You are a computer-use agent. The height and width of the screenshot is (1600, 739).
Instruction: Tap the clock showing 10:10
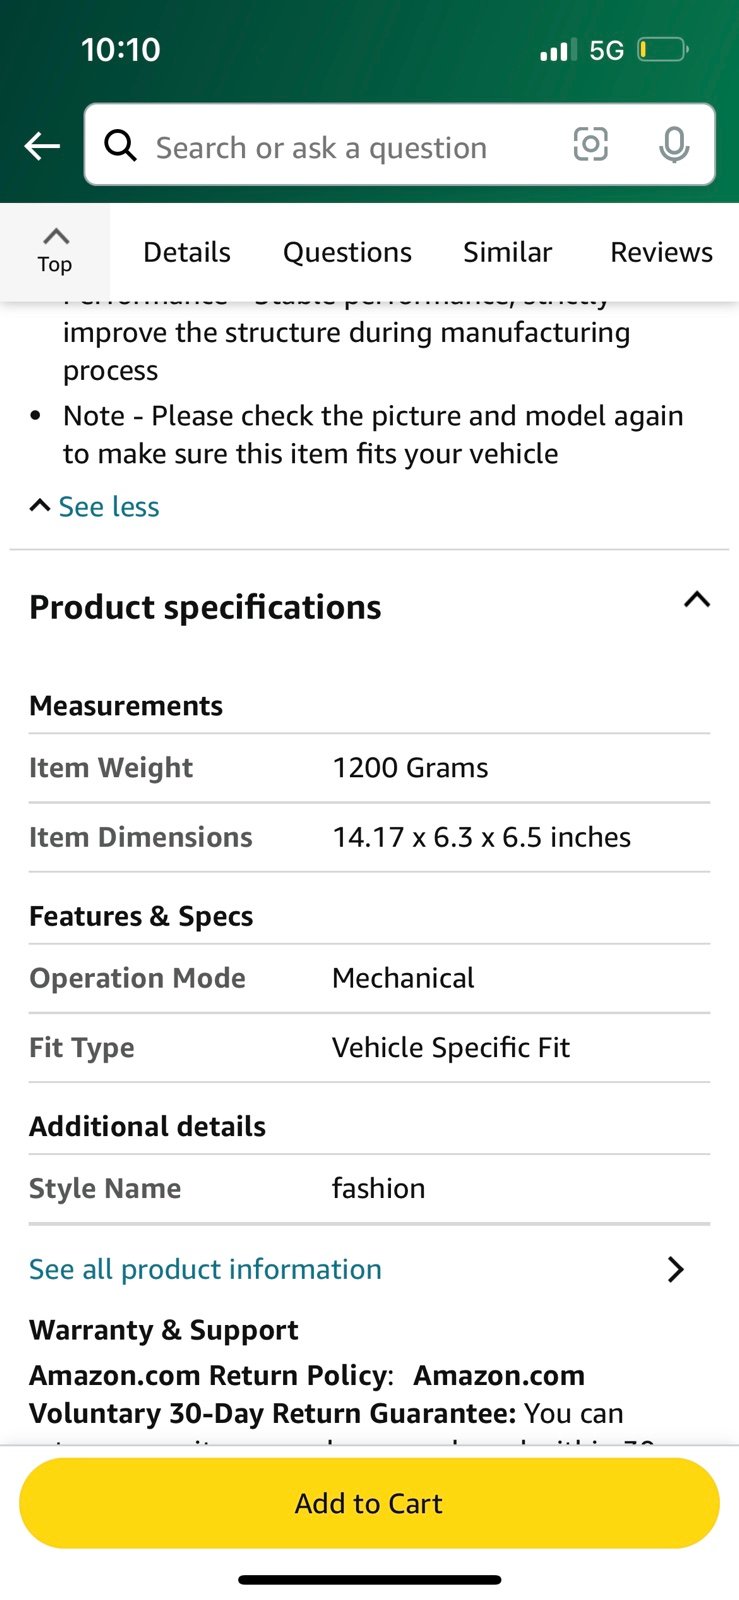coord(121,49)
